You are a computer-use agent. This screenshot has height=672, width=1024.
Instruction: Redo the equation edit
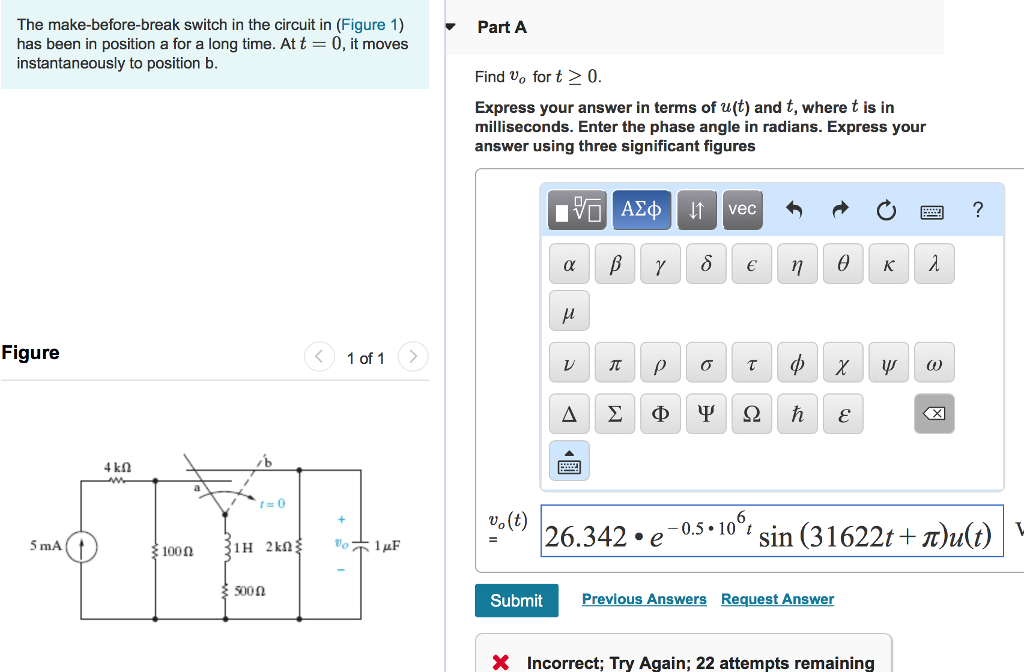click(x=840, y=209)
